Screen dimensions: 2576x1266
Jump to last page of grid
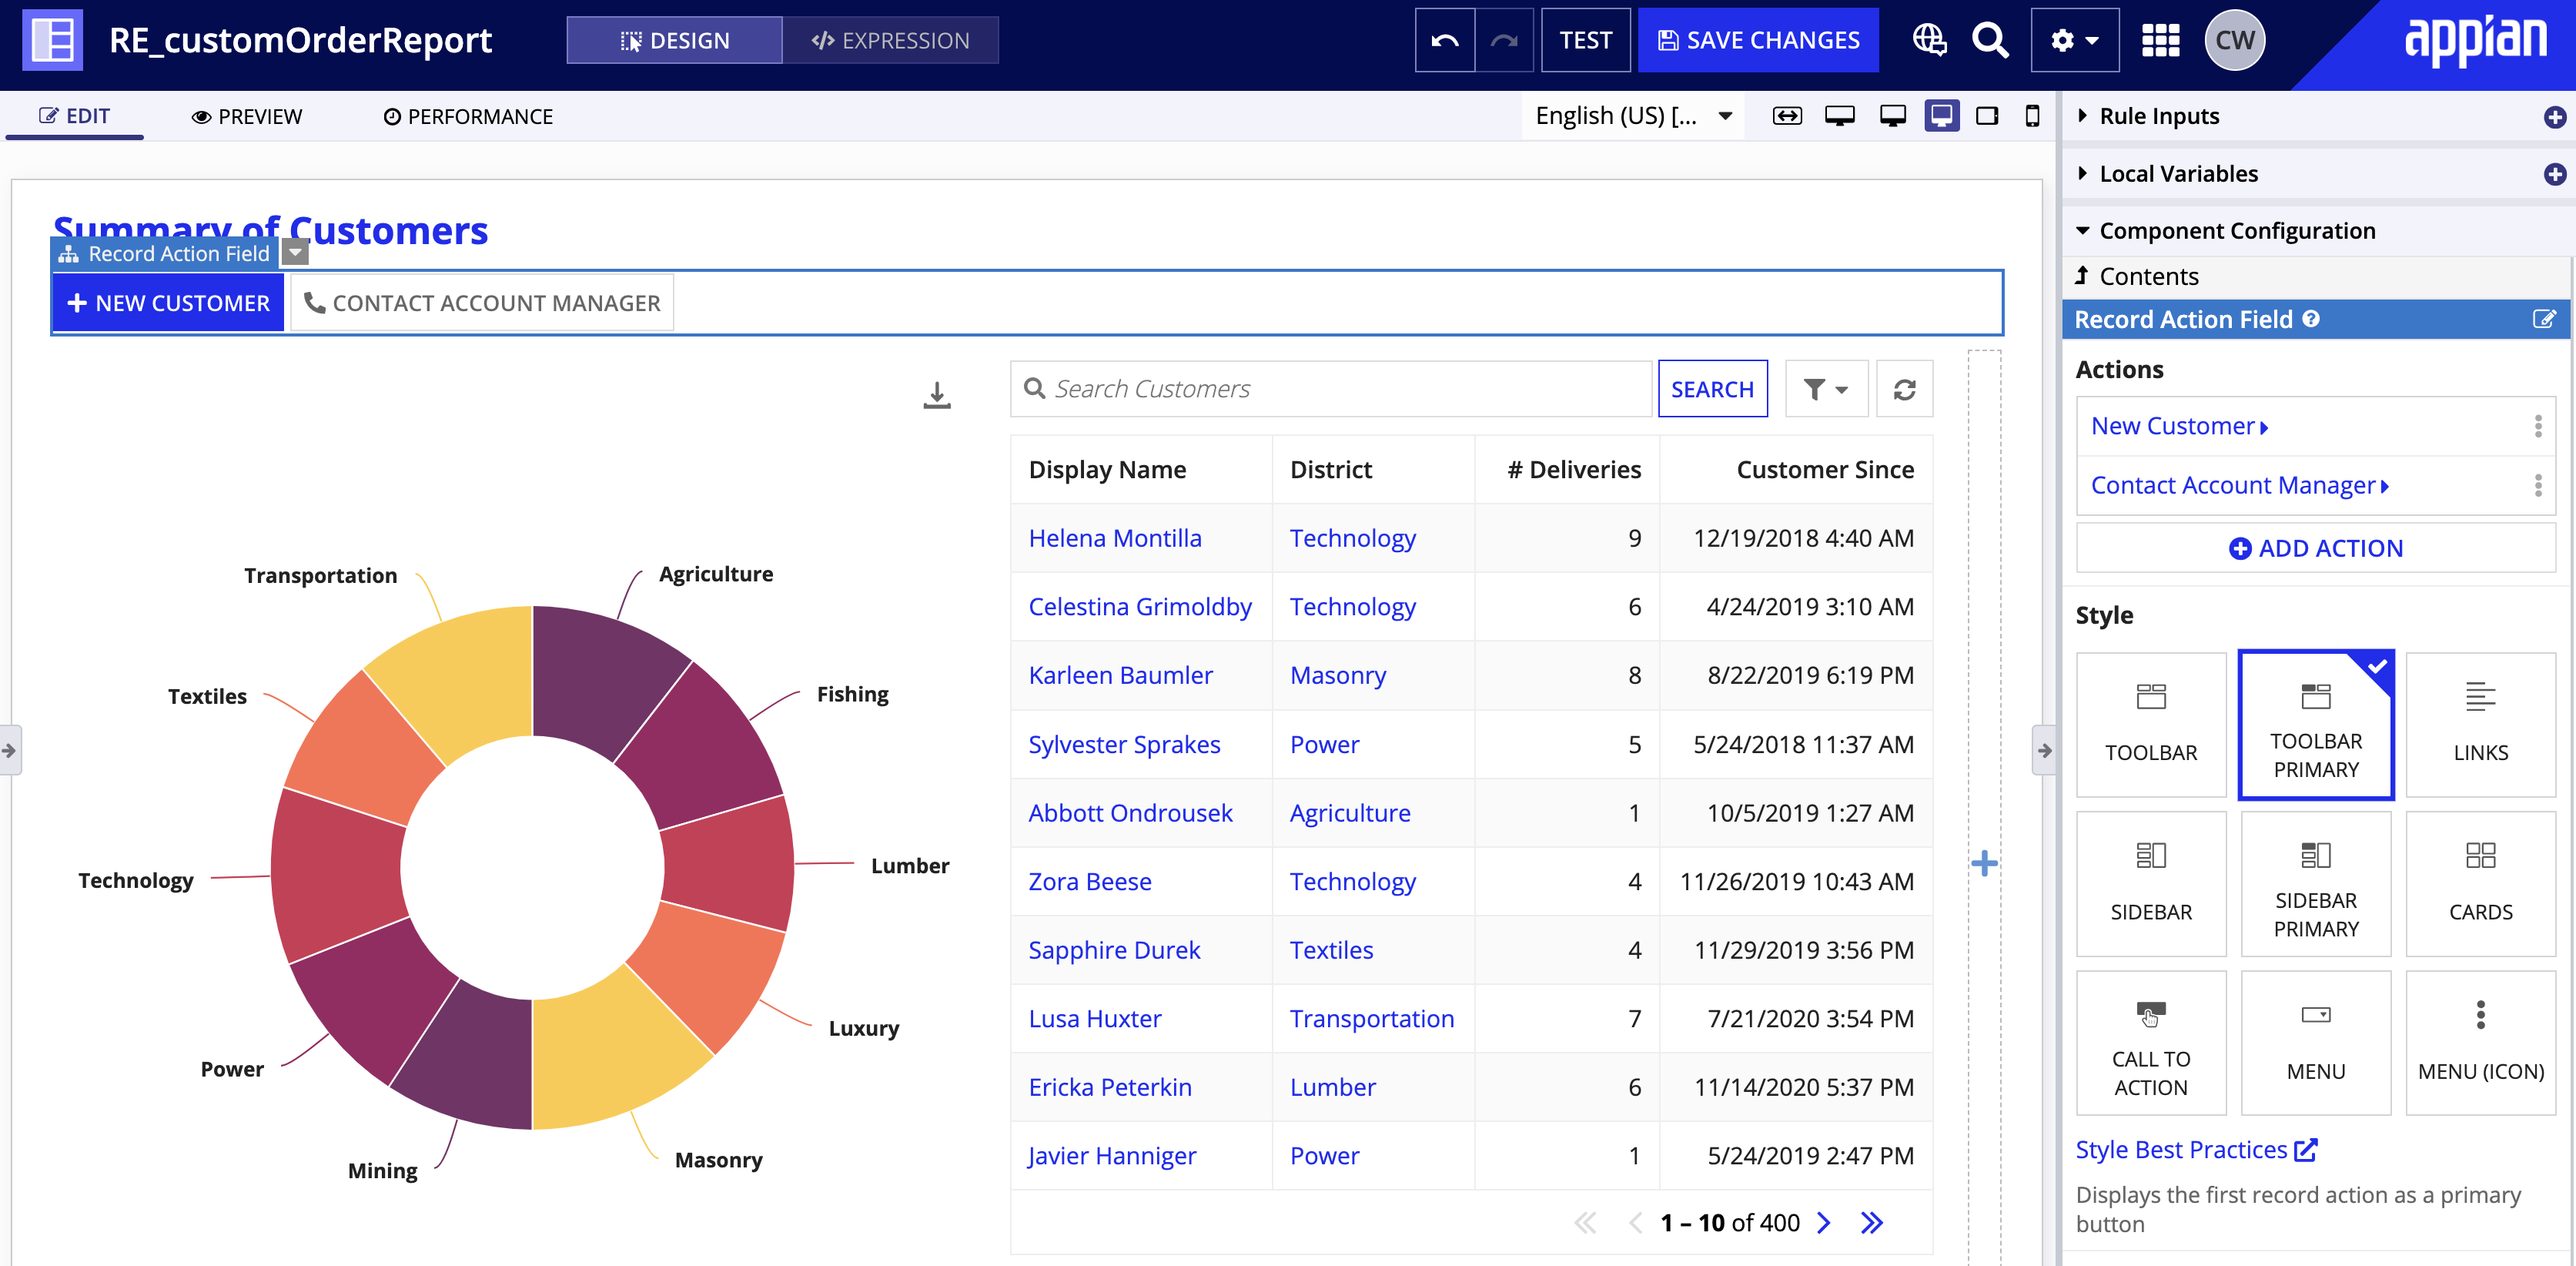1871,1222
